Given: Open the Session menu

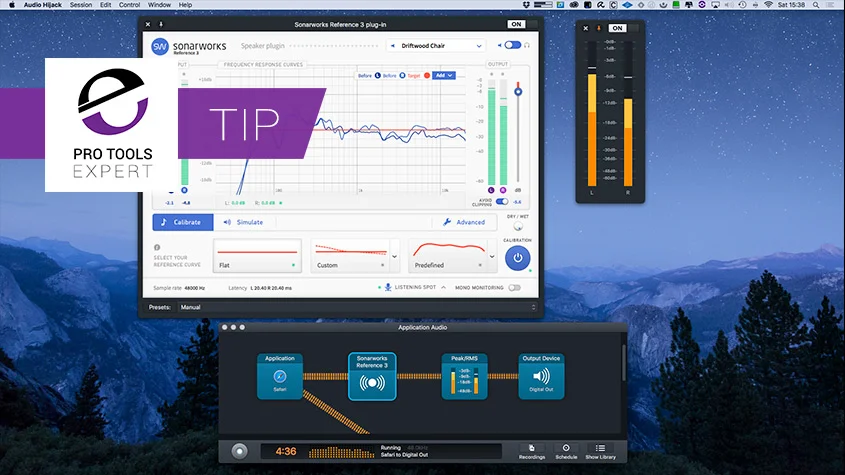Looking at the screenshot, I should [x=81, y=5].
